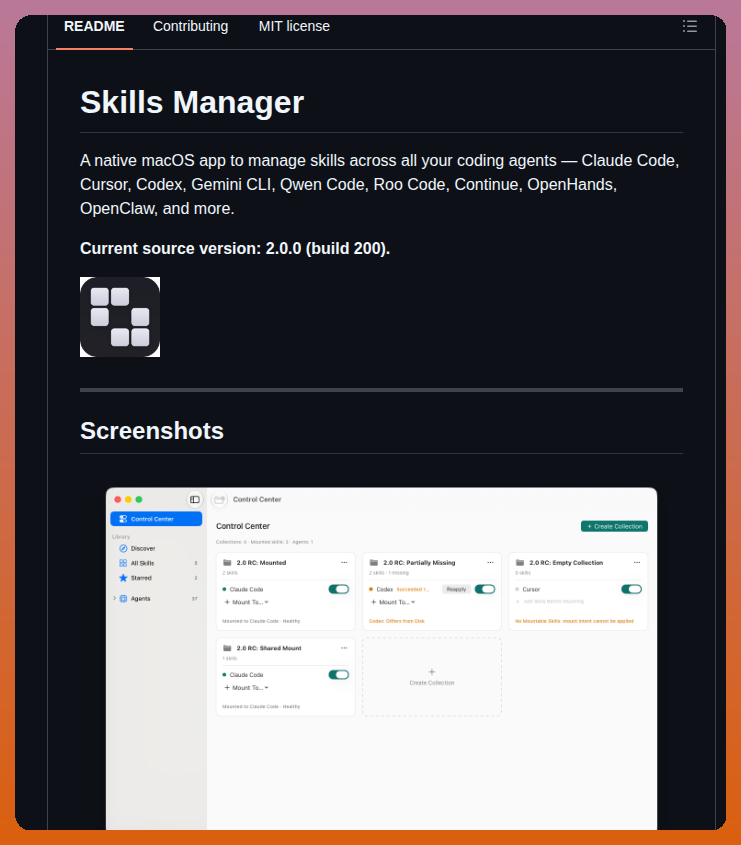Select All Skills in the Library list

pyautogui.click(x=142, y=563)
